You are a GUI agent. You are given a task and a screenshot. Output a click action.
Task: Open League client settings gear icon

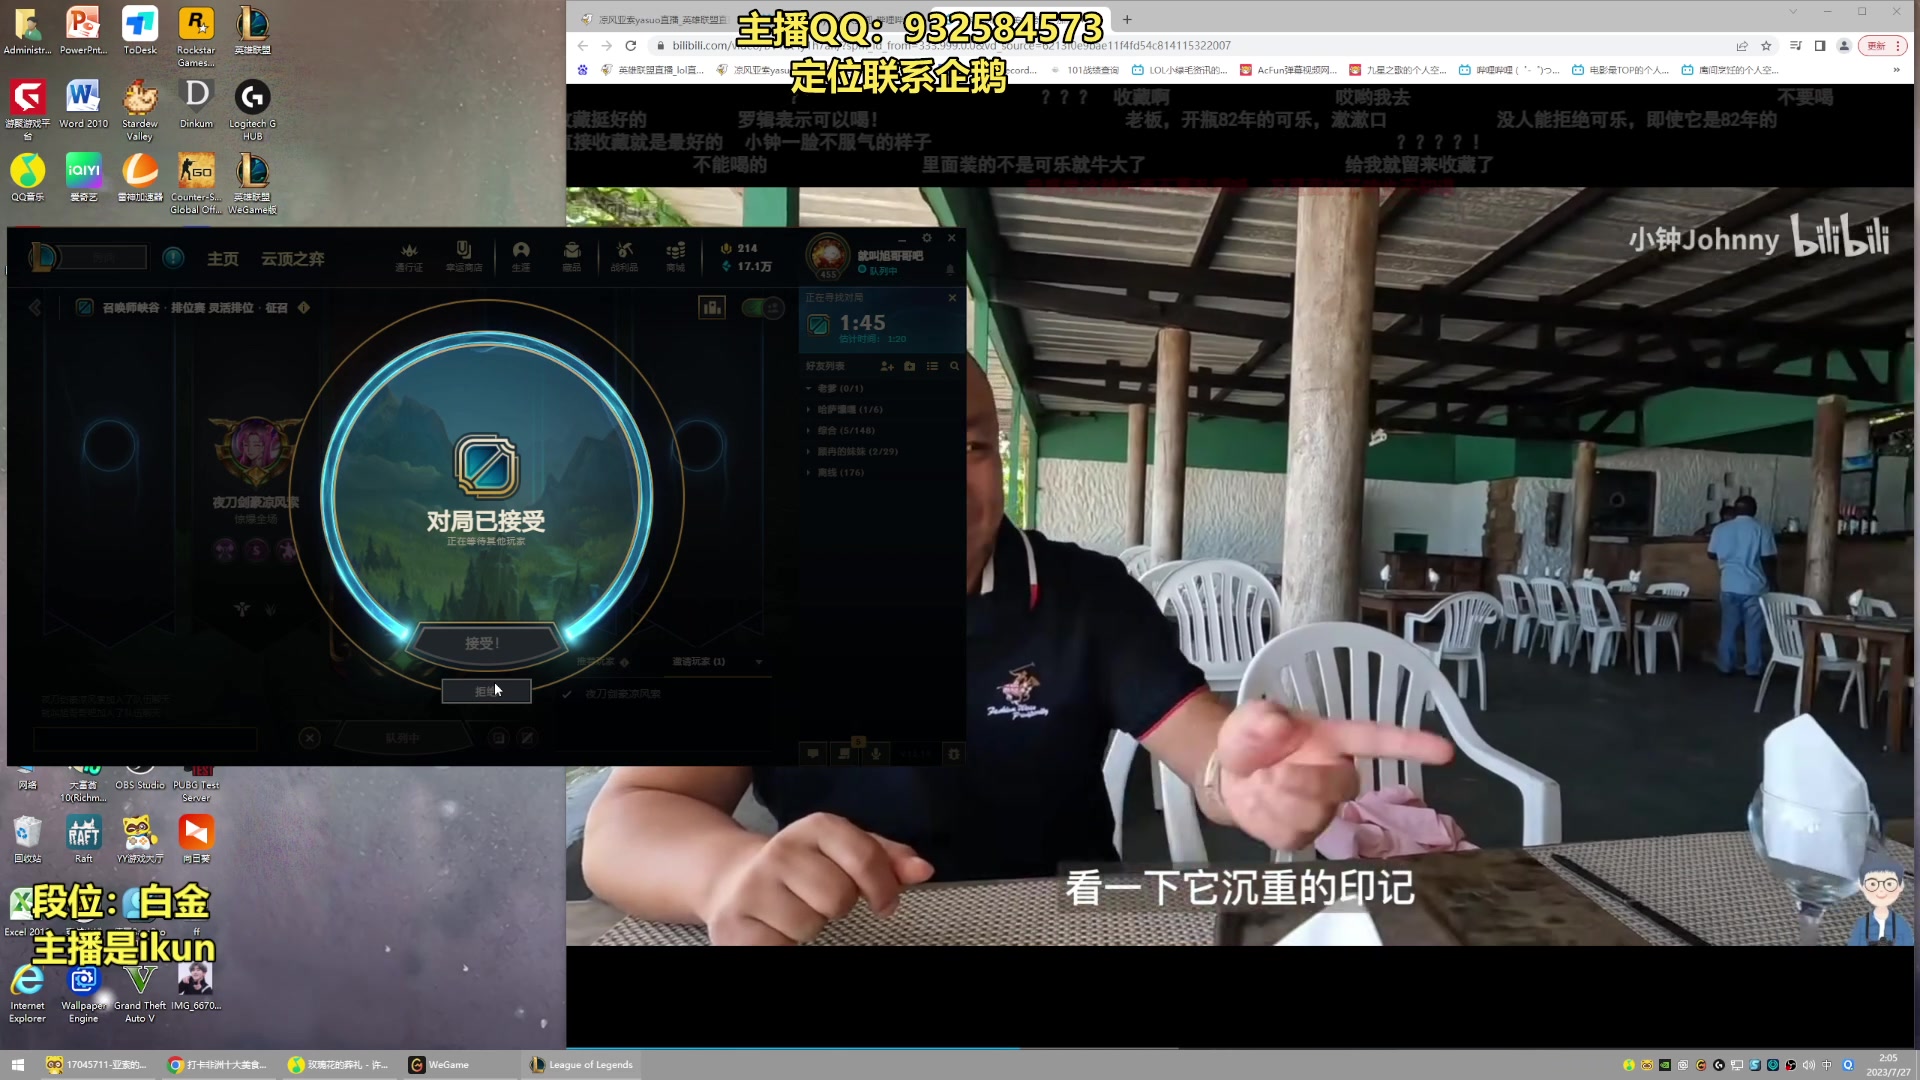[x=927, y=238]
